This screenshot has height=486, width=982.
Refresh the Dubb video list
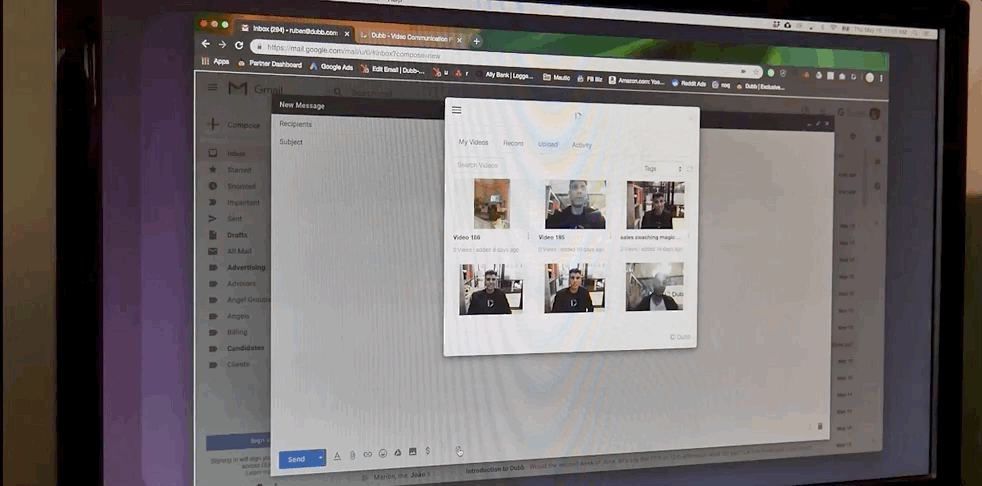690,169
